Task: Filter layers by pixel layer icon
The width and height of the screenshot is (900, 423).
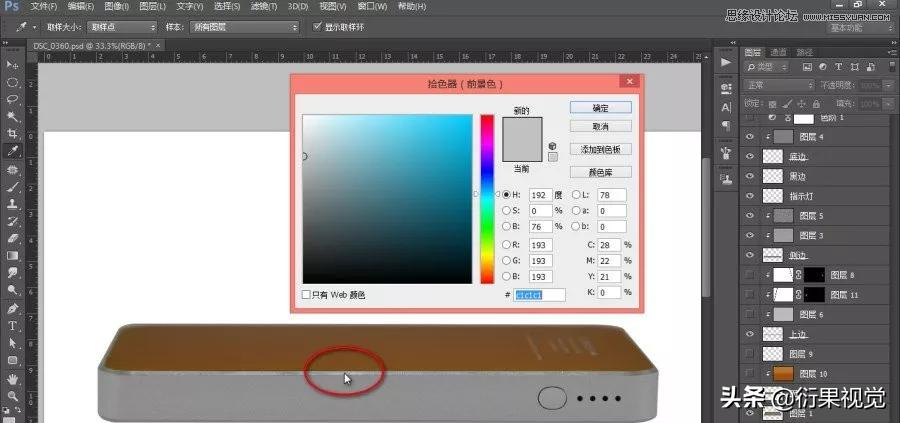Action: tap(808, 67)
